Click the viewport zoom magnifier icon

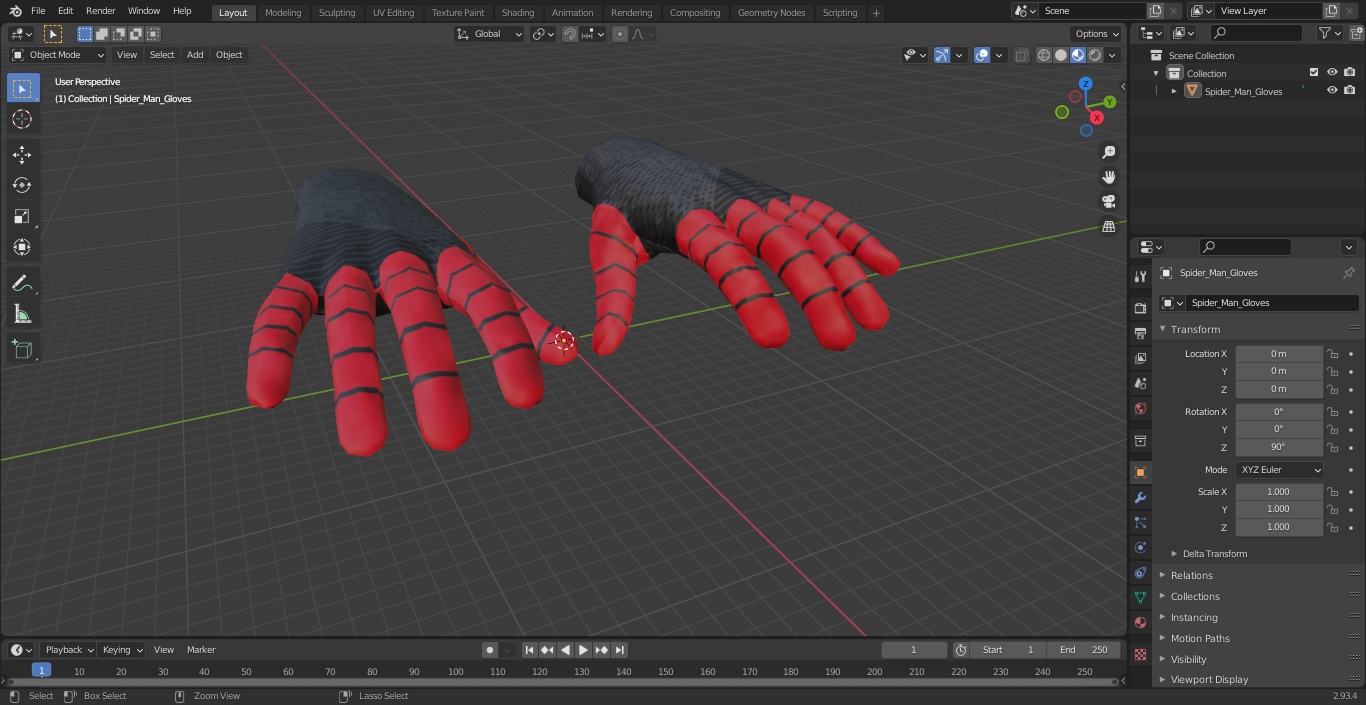point(1108,152)
